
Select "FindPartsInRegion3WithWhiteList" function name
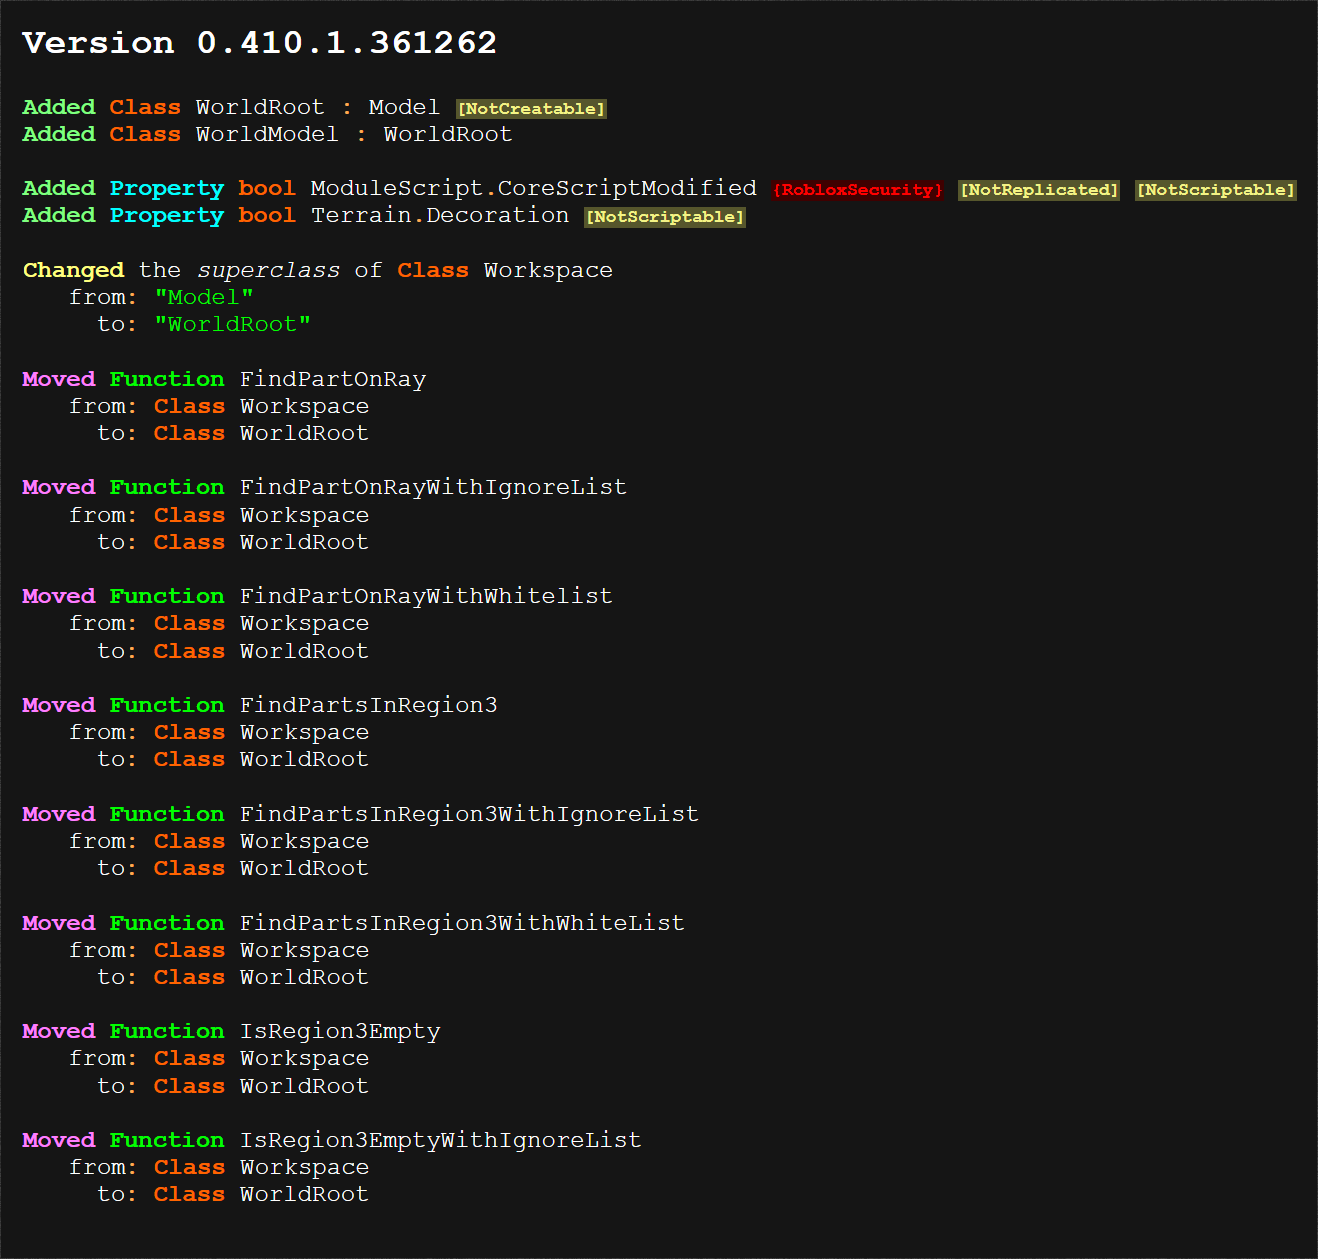(462, 924)
